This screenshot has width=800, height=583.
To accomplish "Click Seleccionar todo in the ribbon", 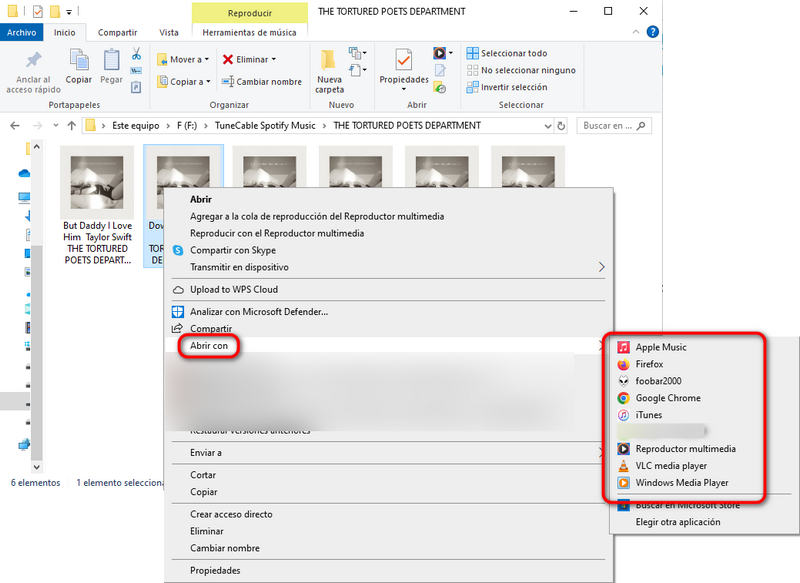I will coord(513,53).
